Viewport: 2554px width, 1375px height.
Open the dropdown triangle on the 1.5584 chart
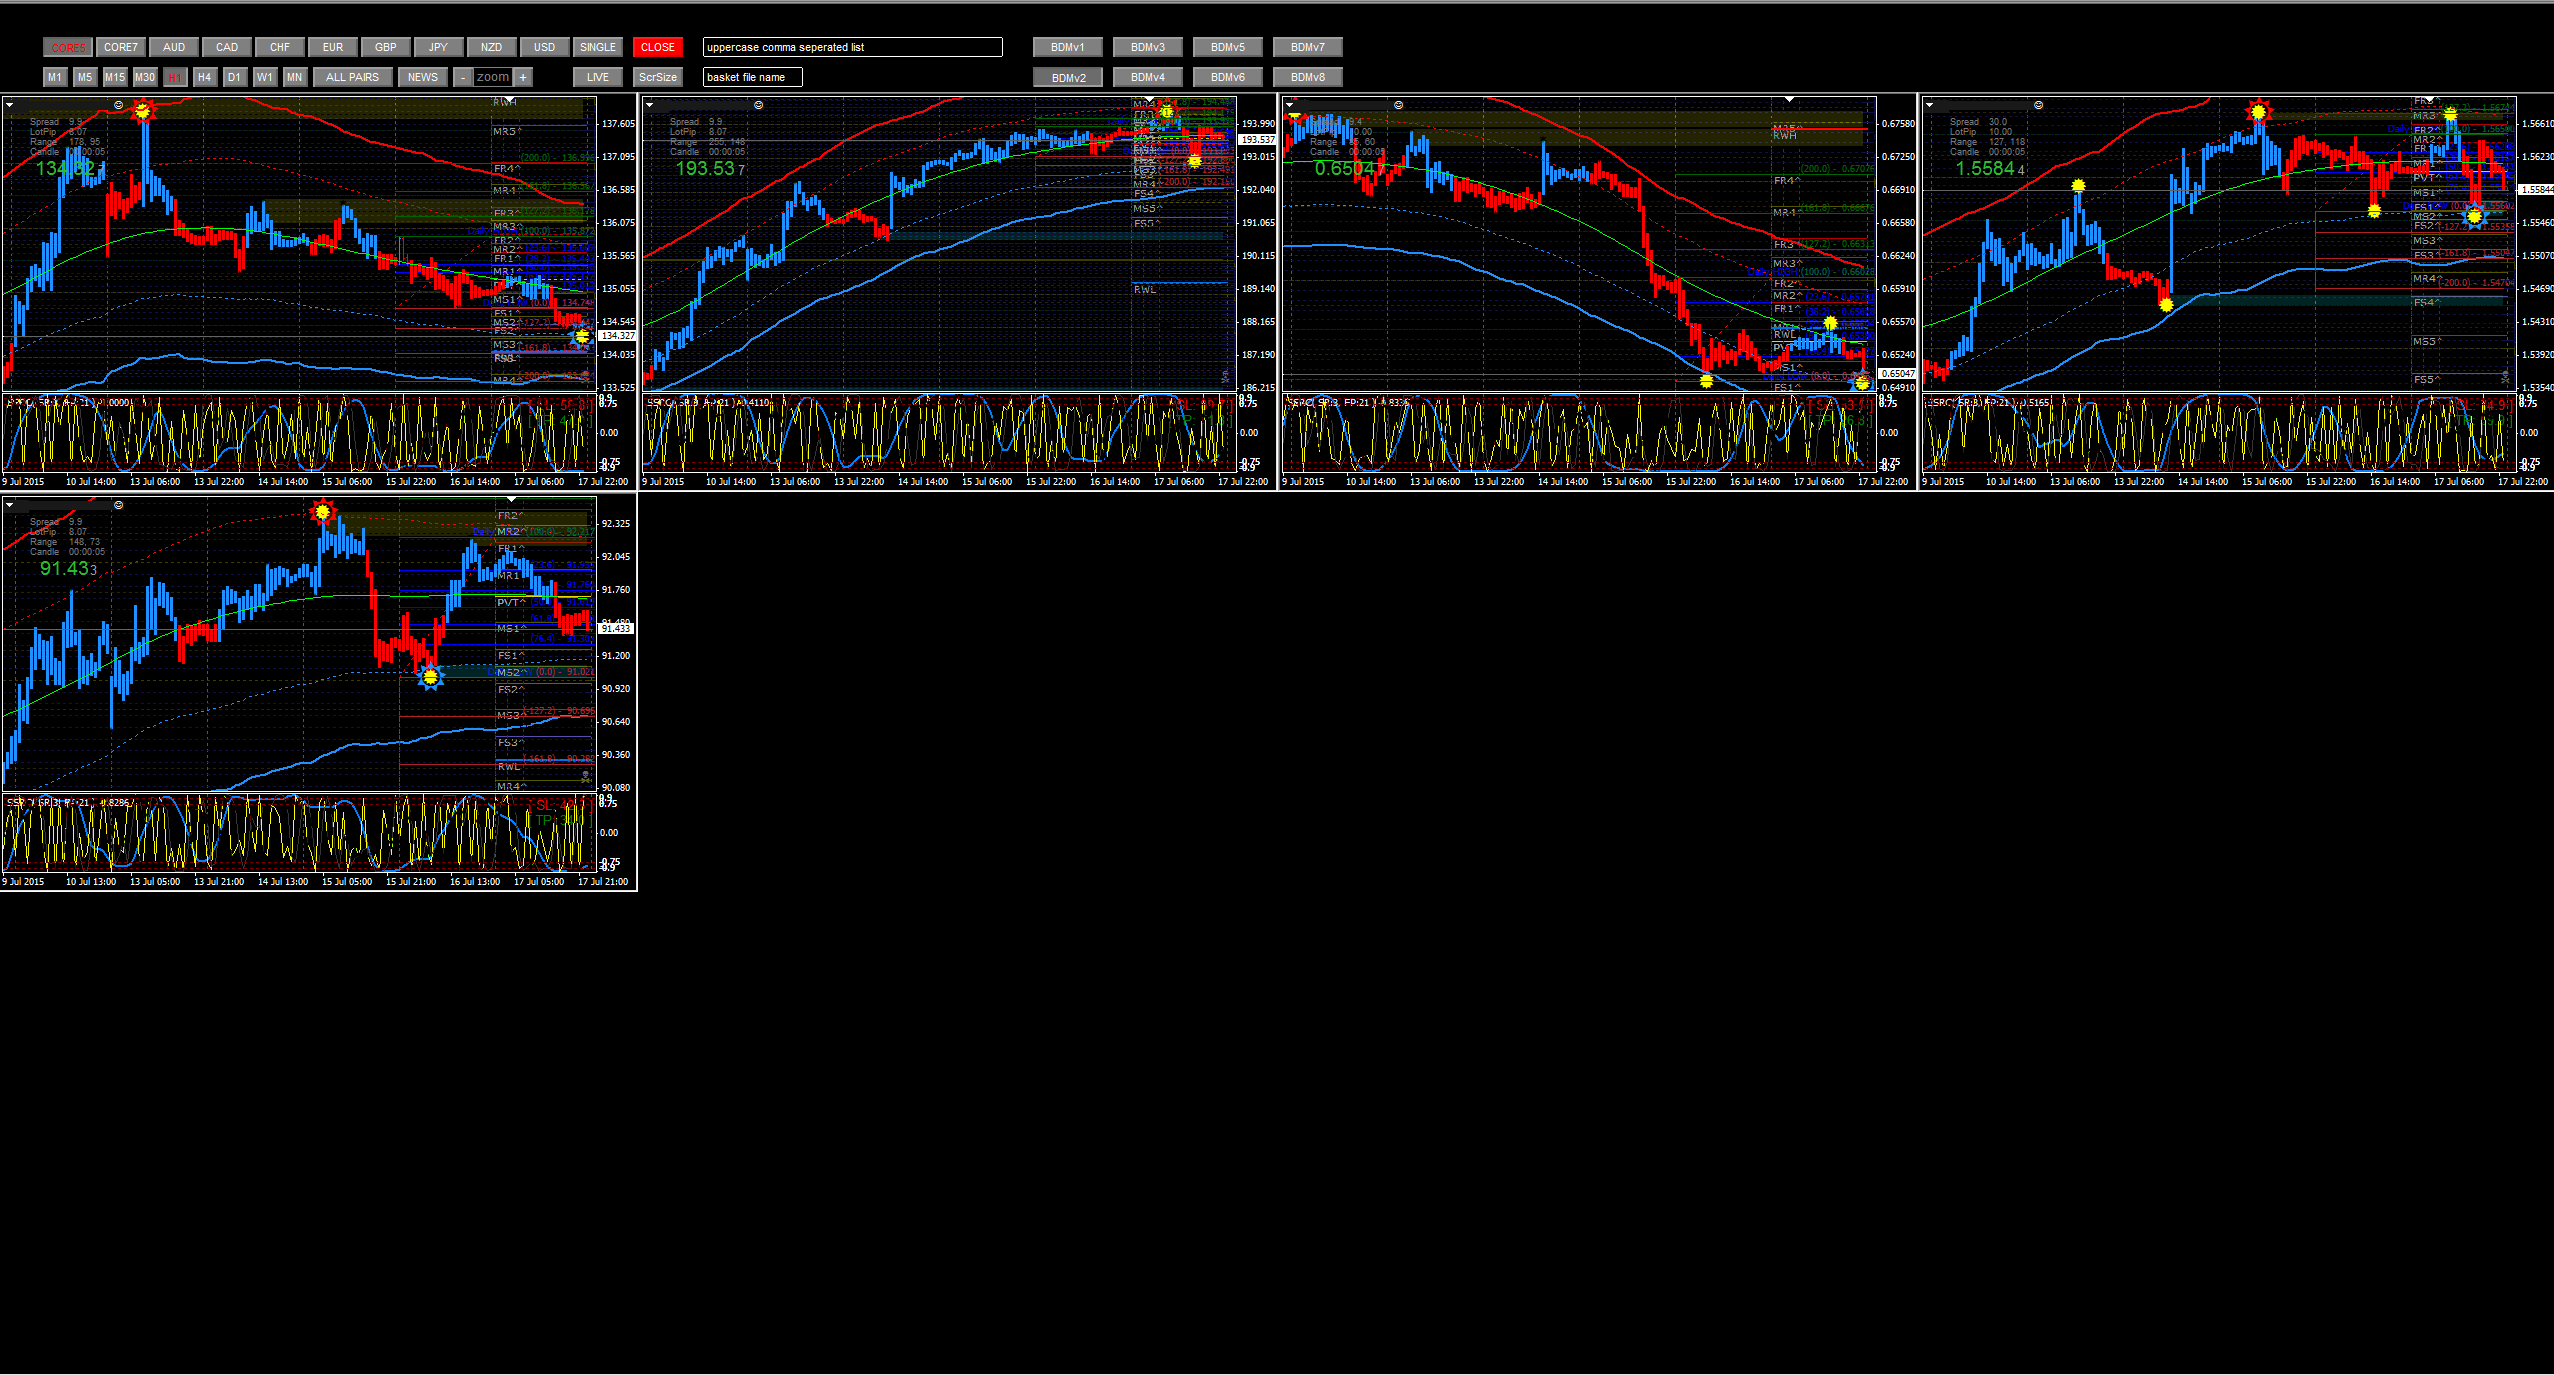[1929, 104]
